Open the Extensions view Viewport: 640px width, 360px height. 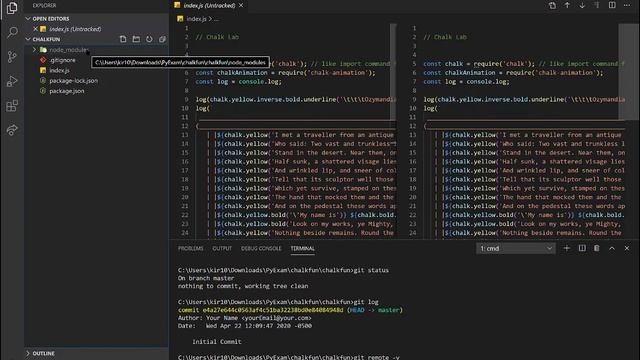pos(12,106)
